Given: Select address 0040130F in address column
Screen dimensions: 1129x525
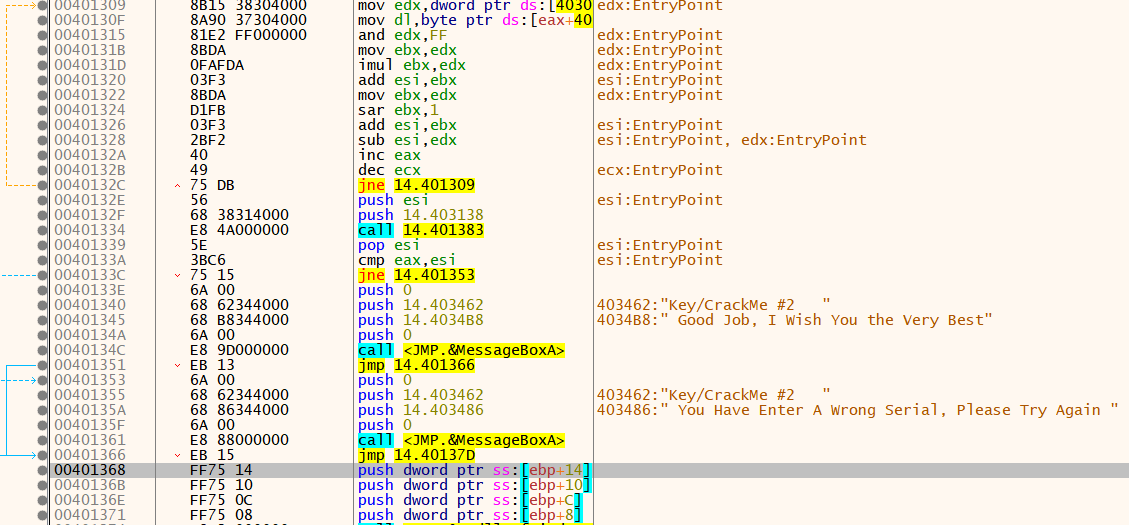Looking at the screenshot, I should click(x=89, y=20).
